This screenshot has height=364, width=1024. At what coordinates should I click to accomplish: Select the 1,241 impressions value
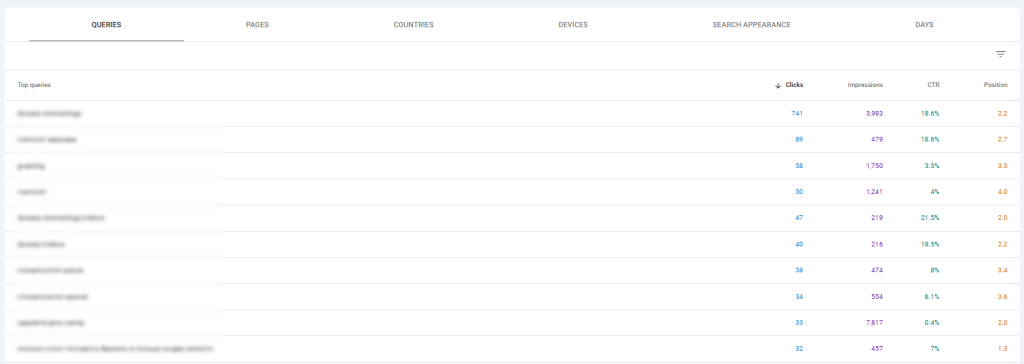[x=874, y=192]
